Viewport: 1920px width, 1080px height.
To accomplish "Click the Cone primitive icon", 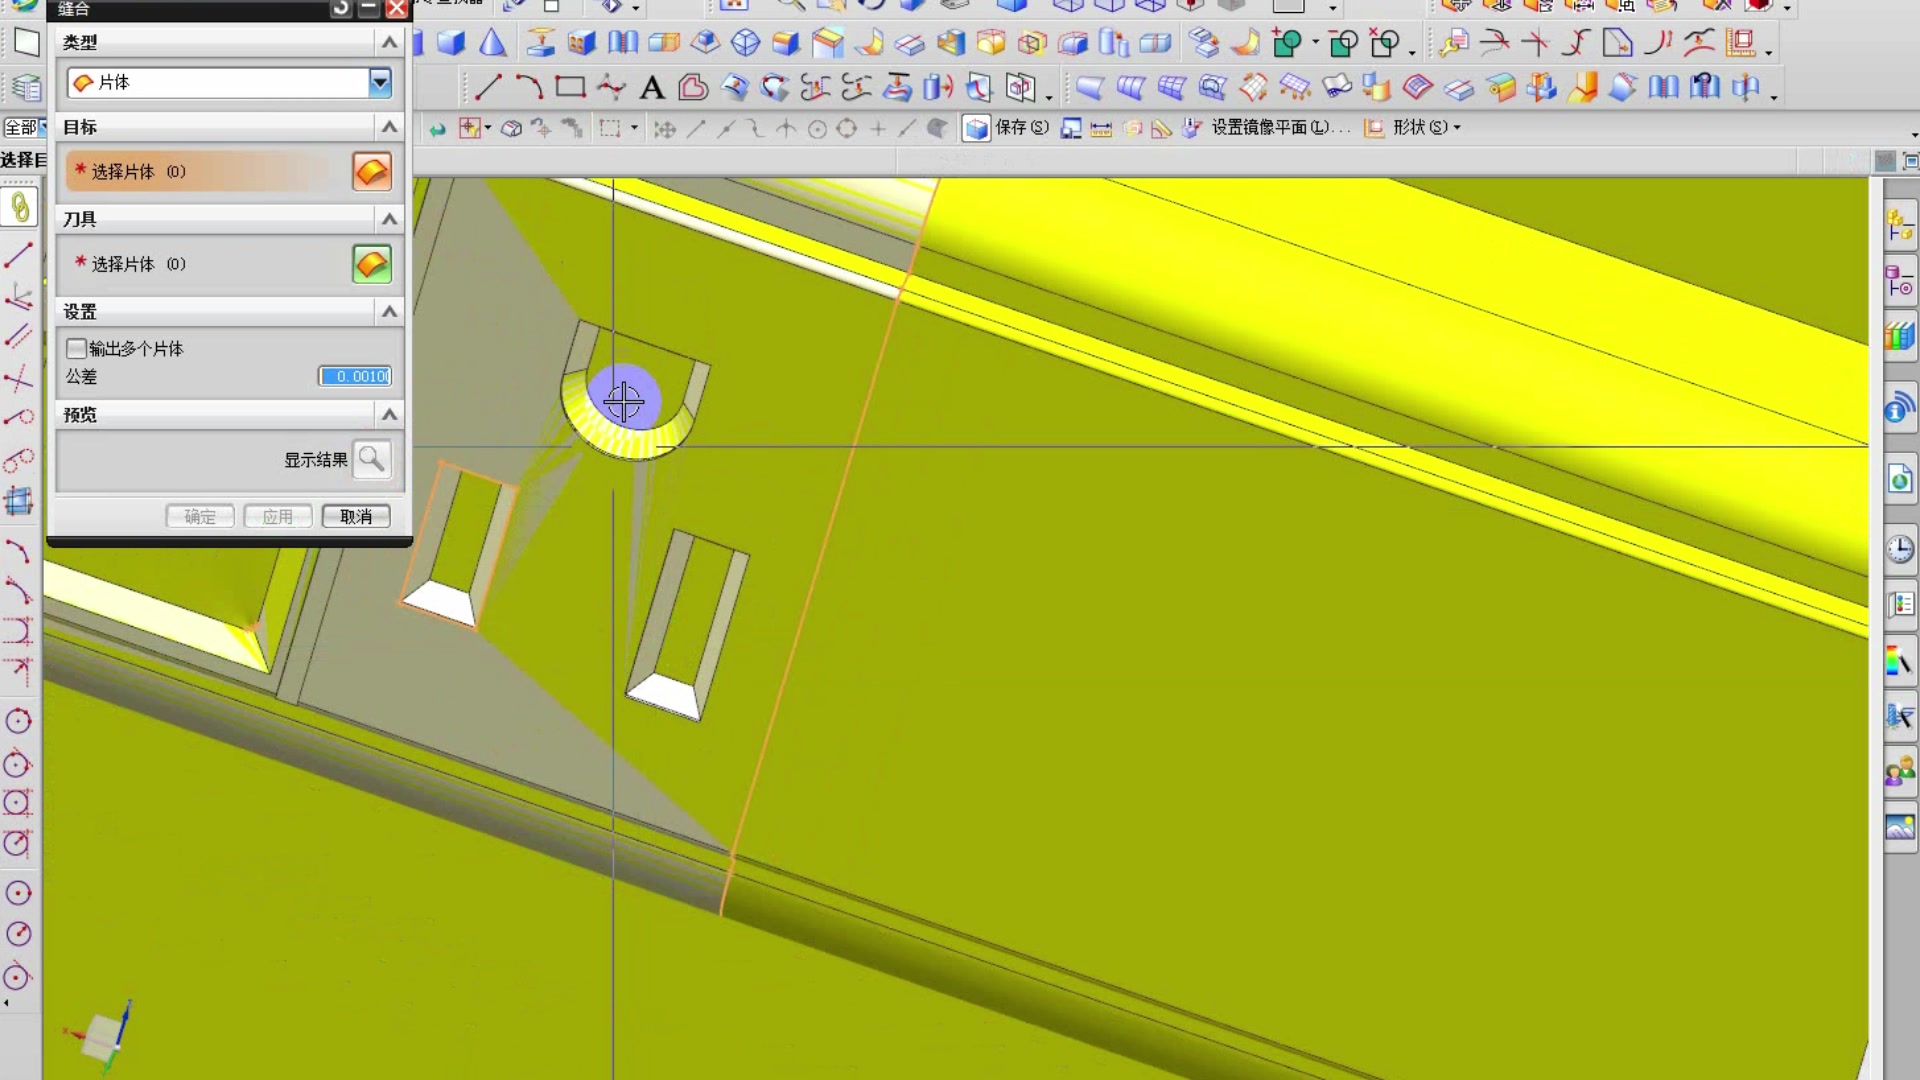I will (x=492, y=43).
